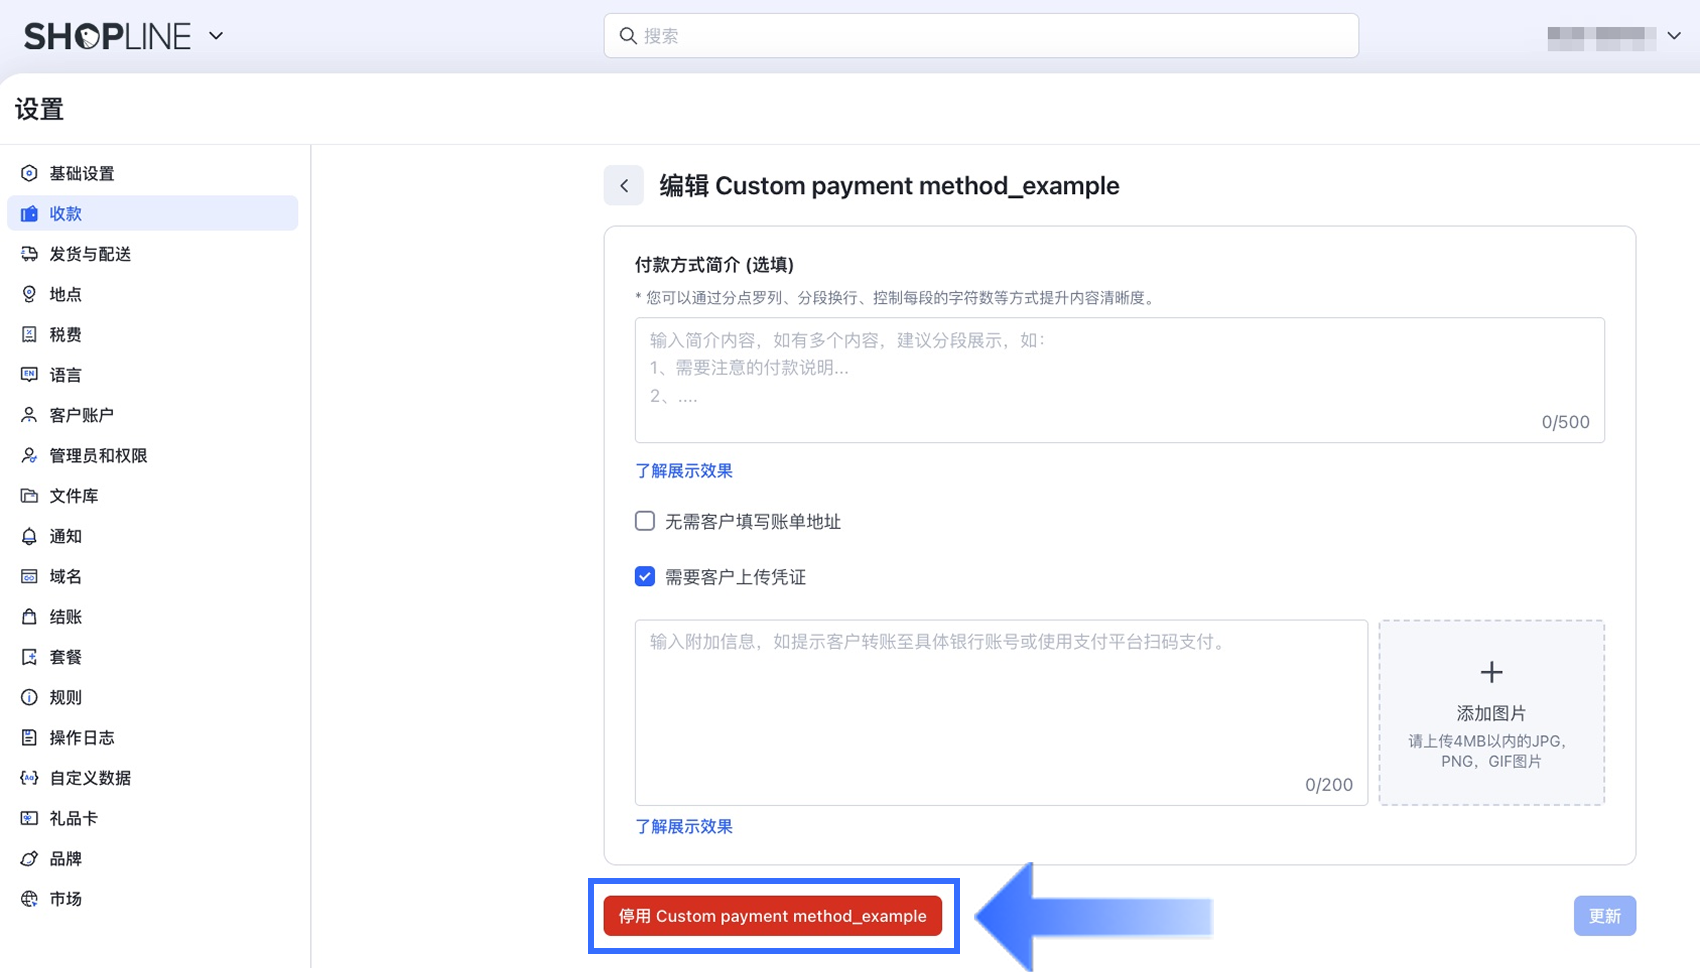
Task: Click the 搜索 search field
Action: point(981,36)
